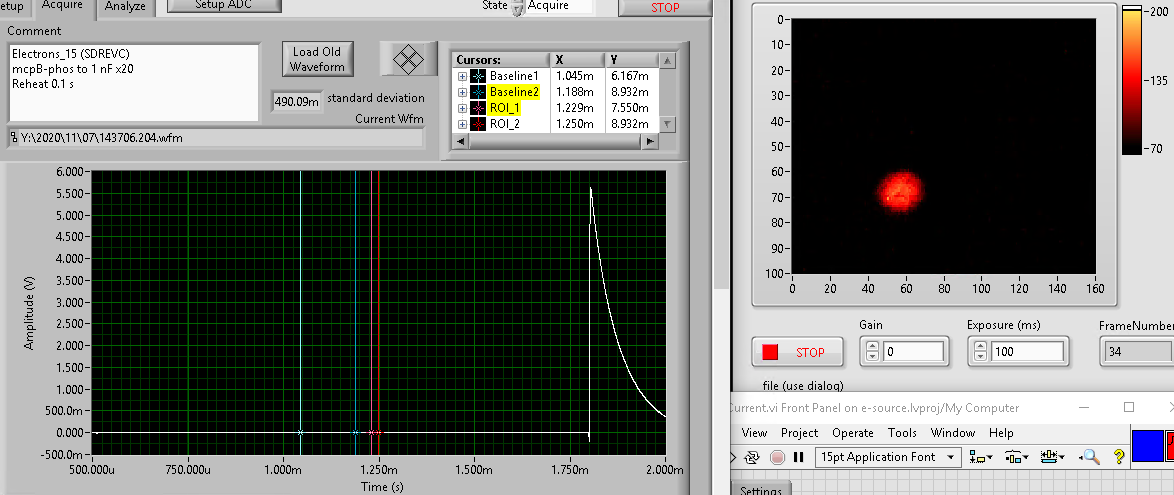Image resolution: width=1174 pixels, height=495 pixels.
Task: Click the FrameNumber indicator field
Action: click(x=1137, y=352)
